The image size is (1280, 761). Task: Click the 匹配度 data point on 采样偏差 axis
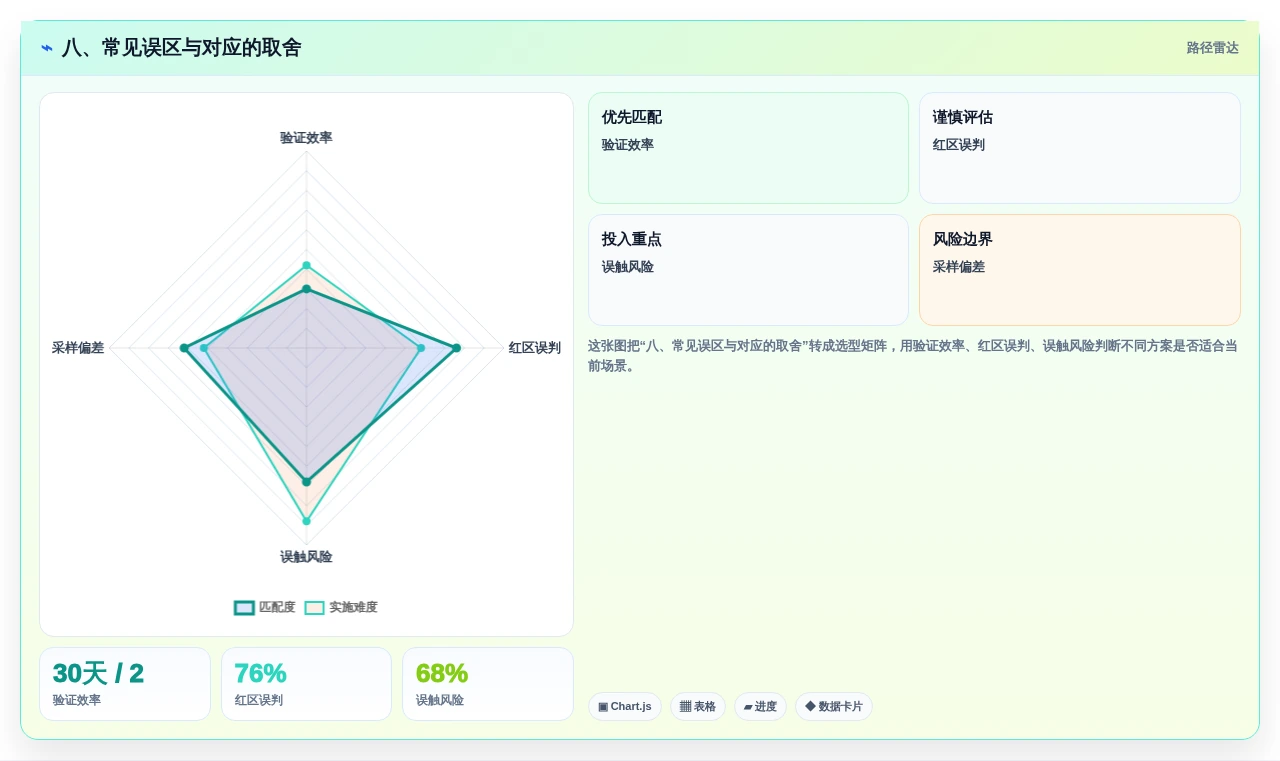point(184,348)
